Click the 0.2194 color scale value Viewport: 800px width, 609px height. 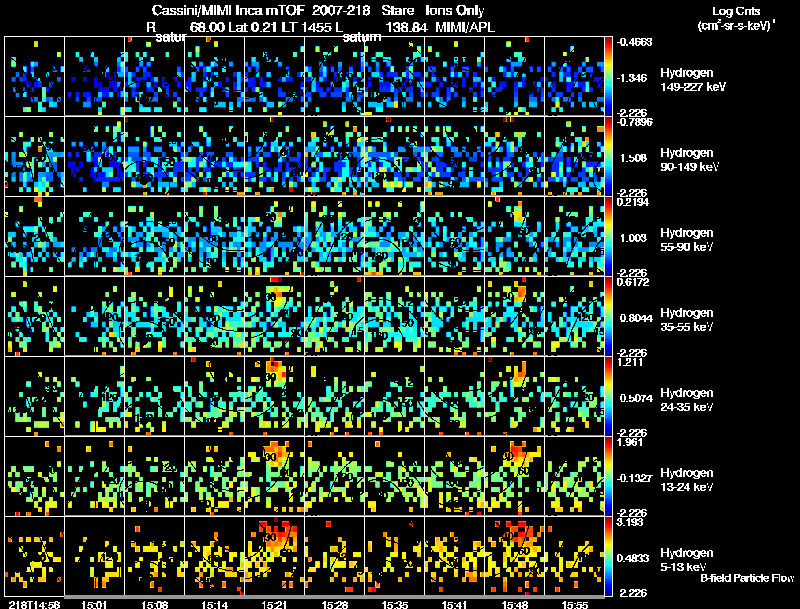point(632,202)
